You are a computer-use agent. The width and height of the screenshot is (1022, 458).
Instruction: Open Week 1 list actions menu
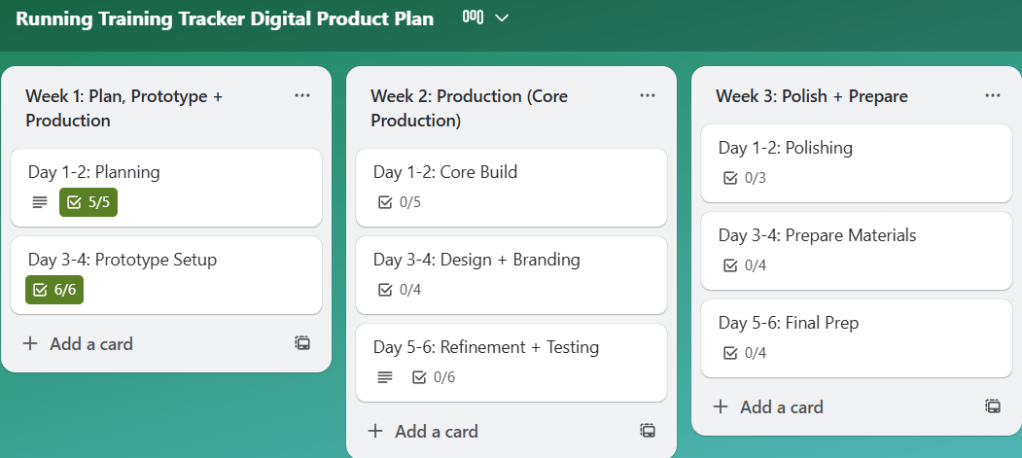(302, 95)
